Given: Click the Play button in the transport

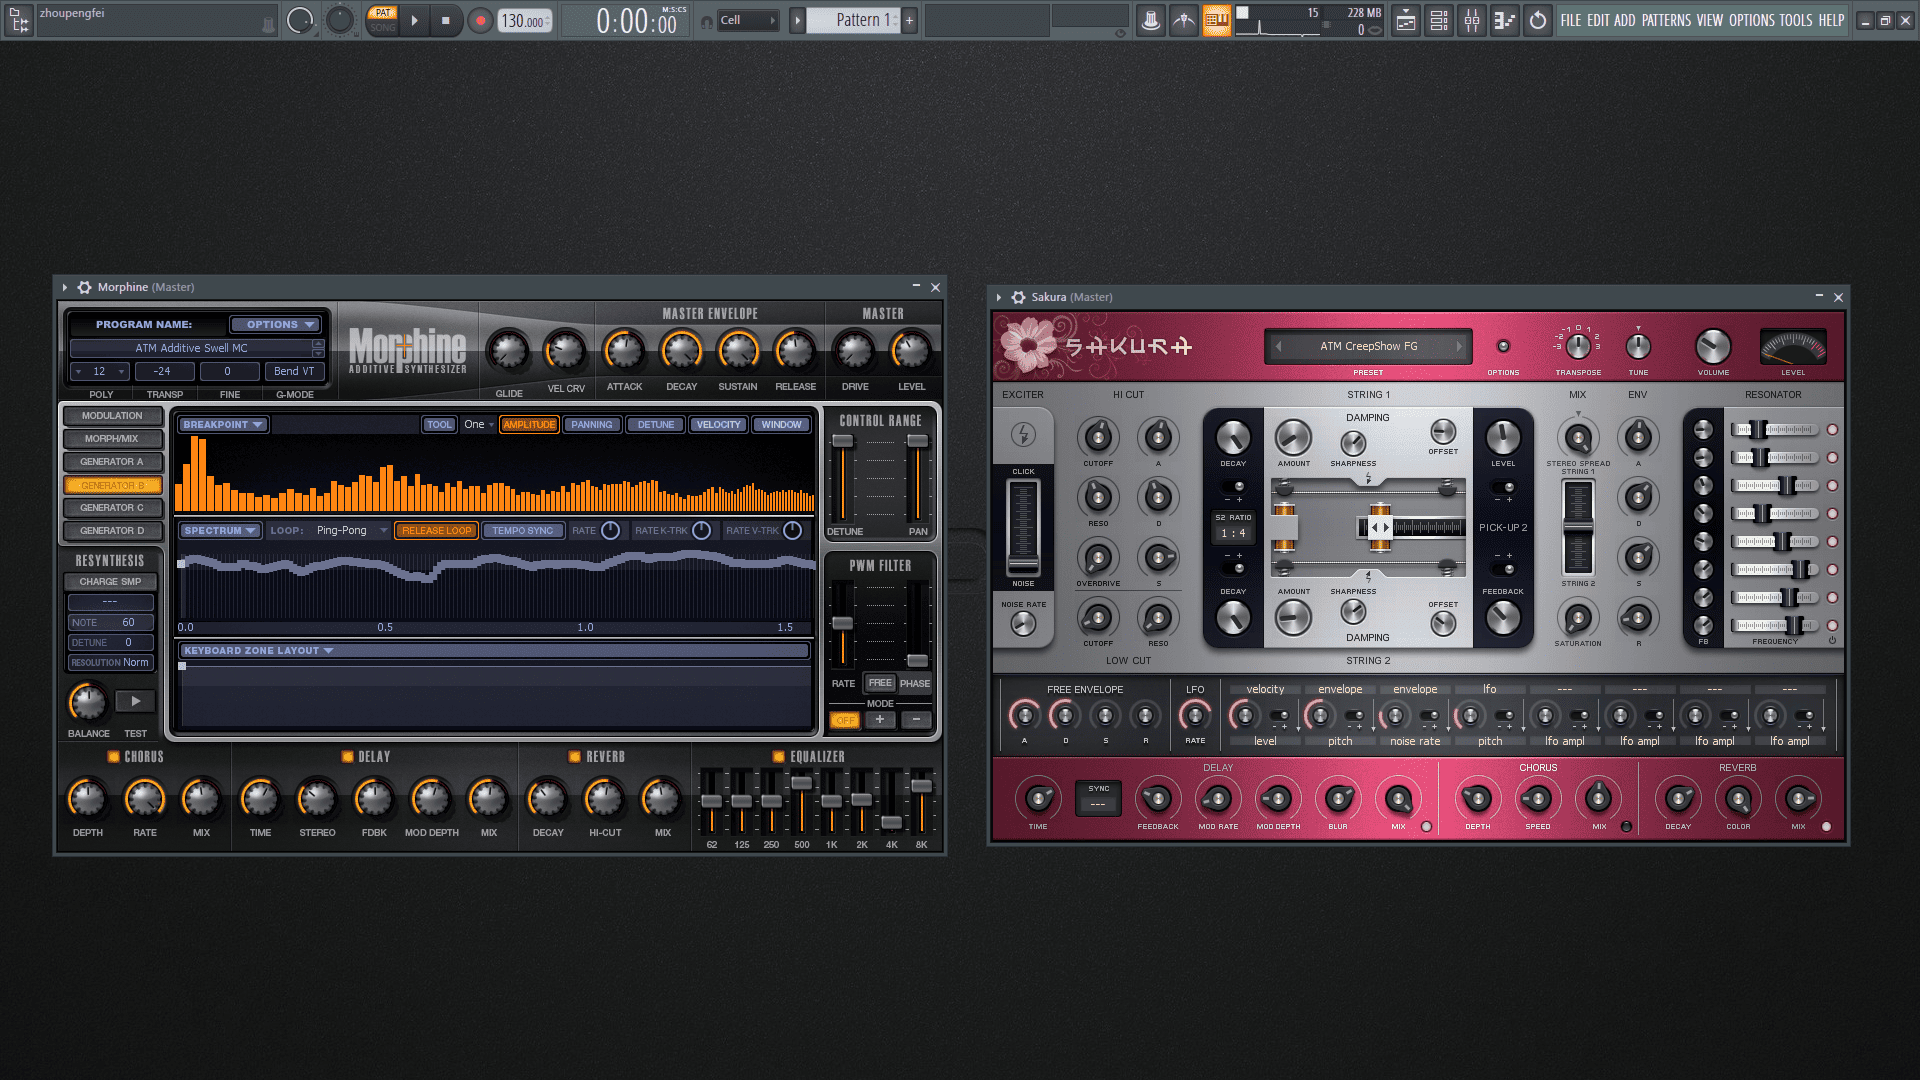Looking at the screenshot, I should (415, 20).
